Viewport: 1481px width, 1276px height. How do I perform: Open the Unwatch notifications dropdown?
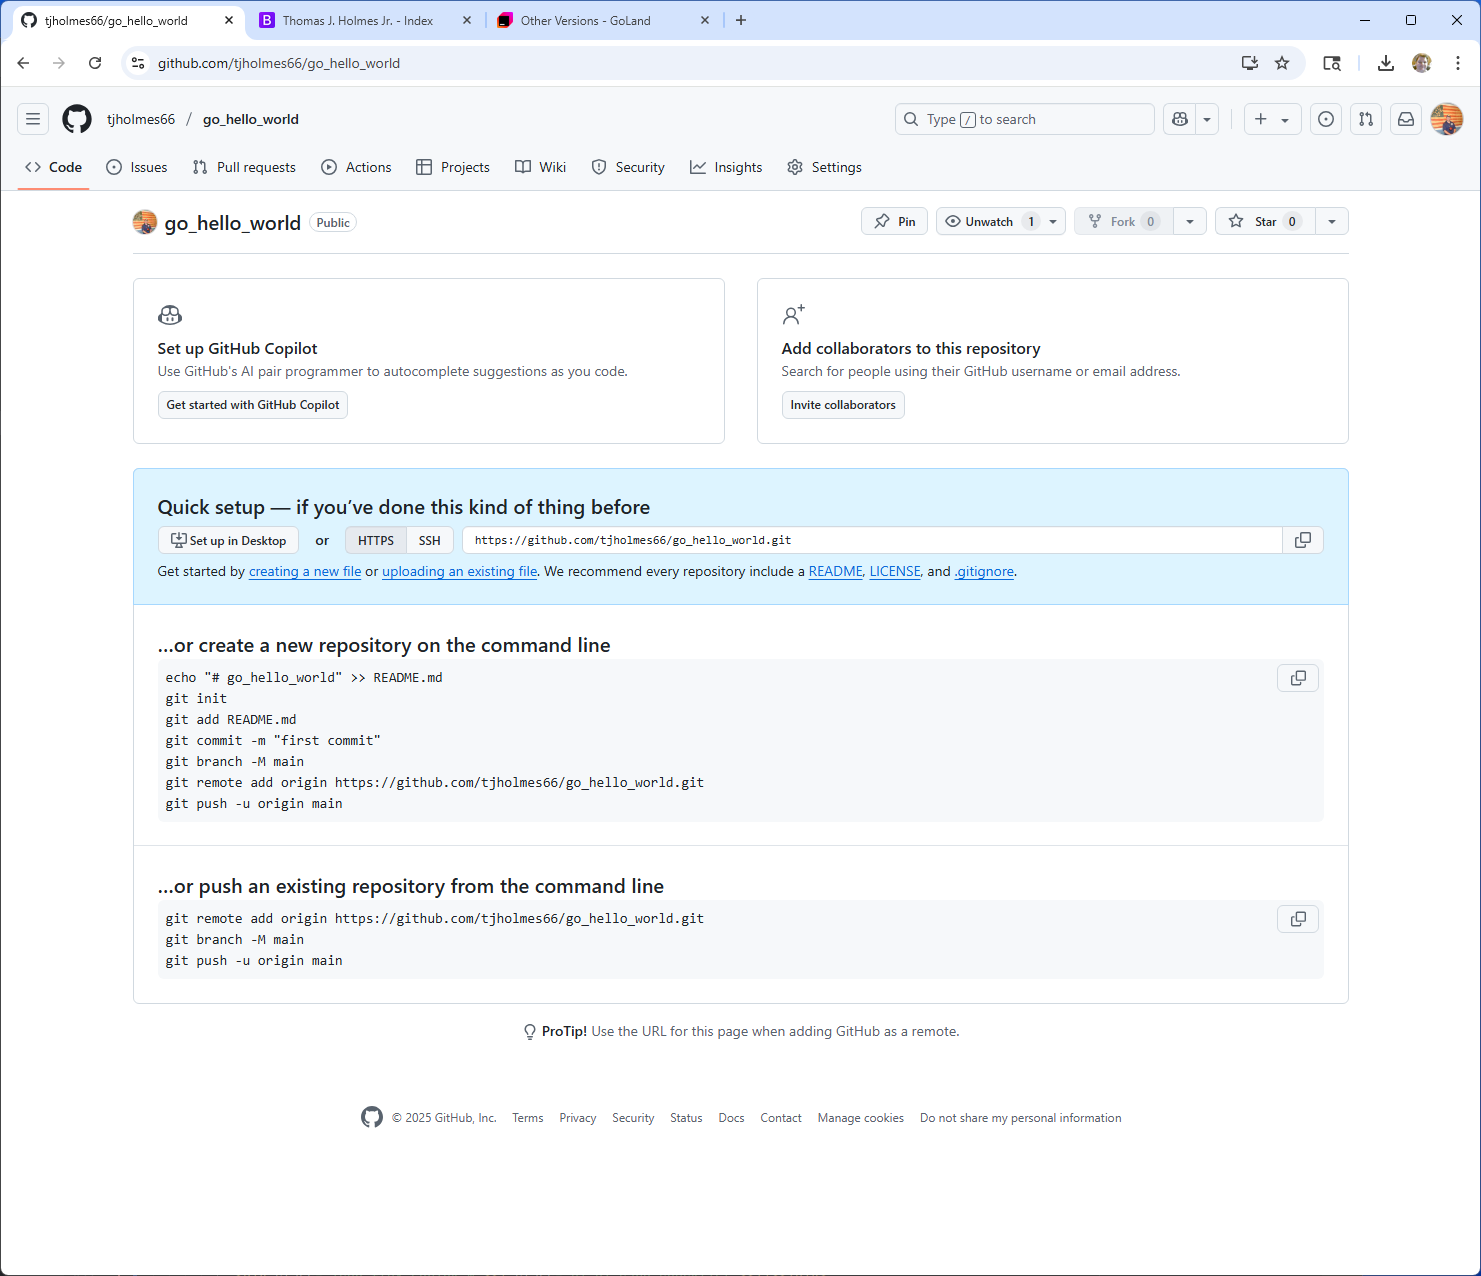coord(1001,221)
